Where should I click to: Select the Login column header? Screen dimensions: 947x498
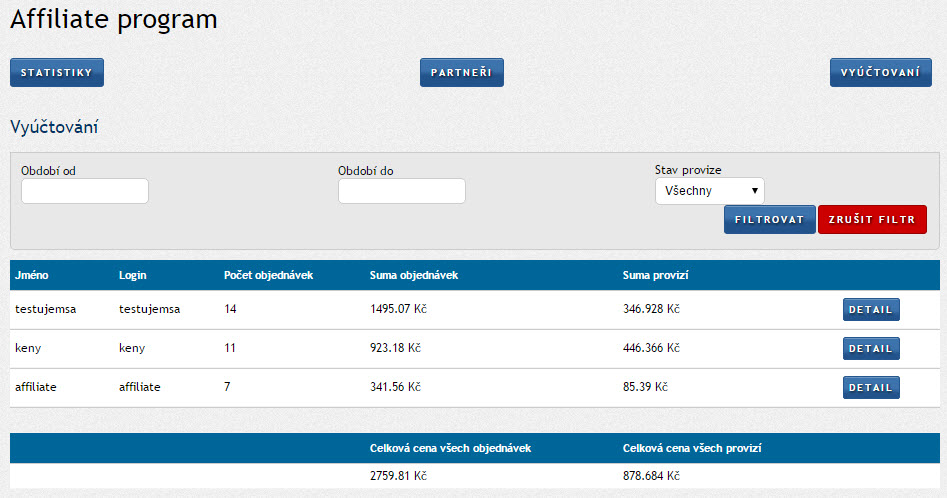(x=133, y=275)
